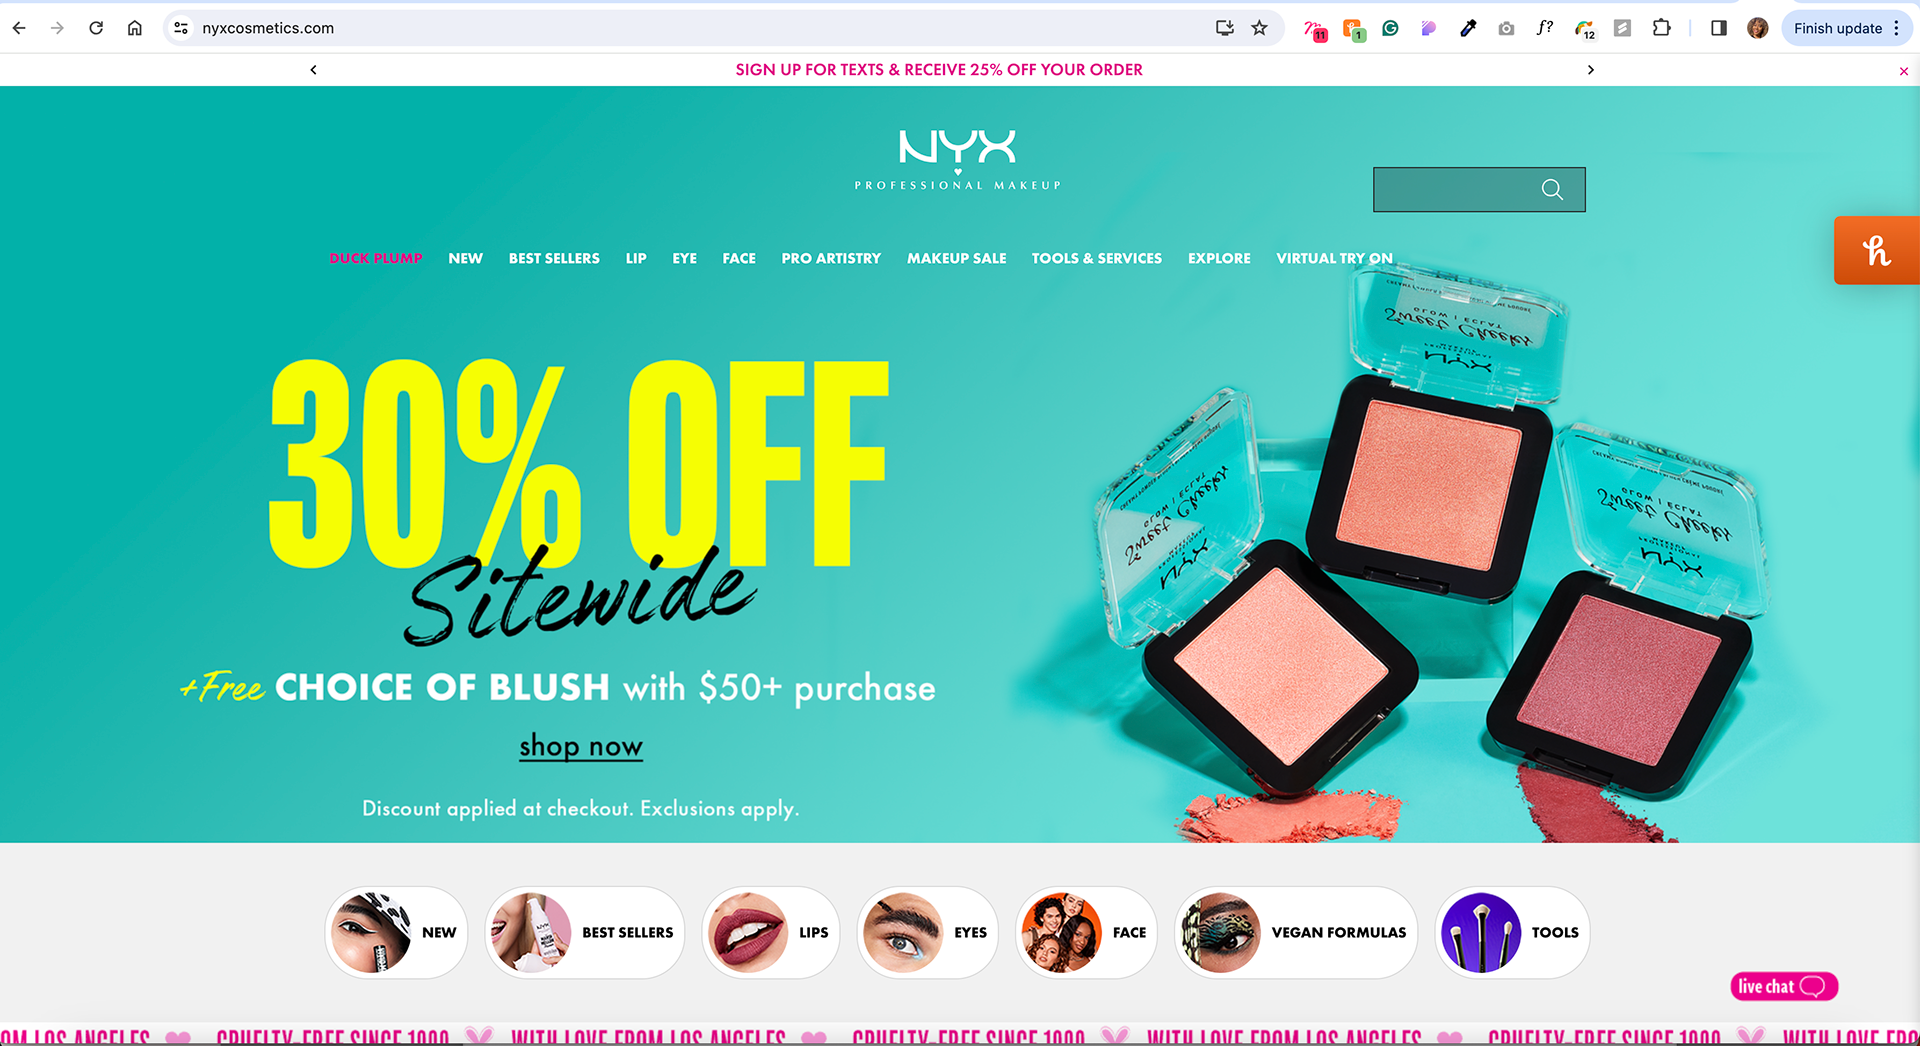The height and width of the screenshot is (1046, 1920).
Task: Toggle the browser side panel icon
Action: click(1719, 28)
